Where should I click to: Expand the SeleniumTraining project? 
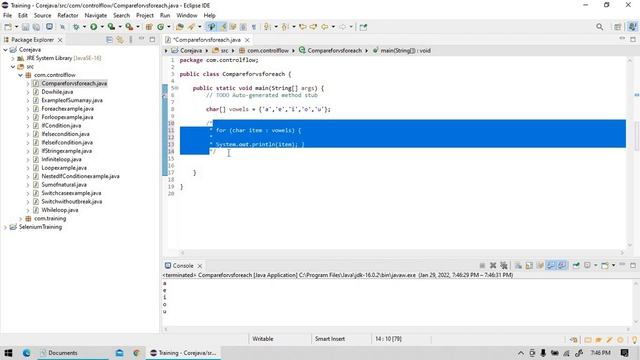pos(5,227)
